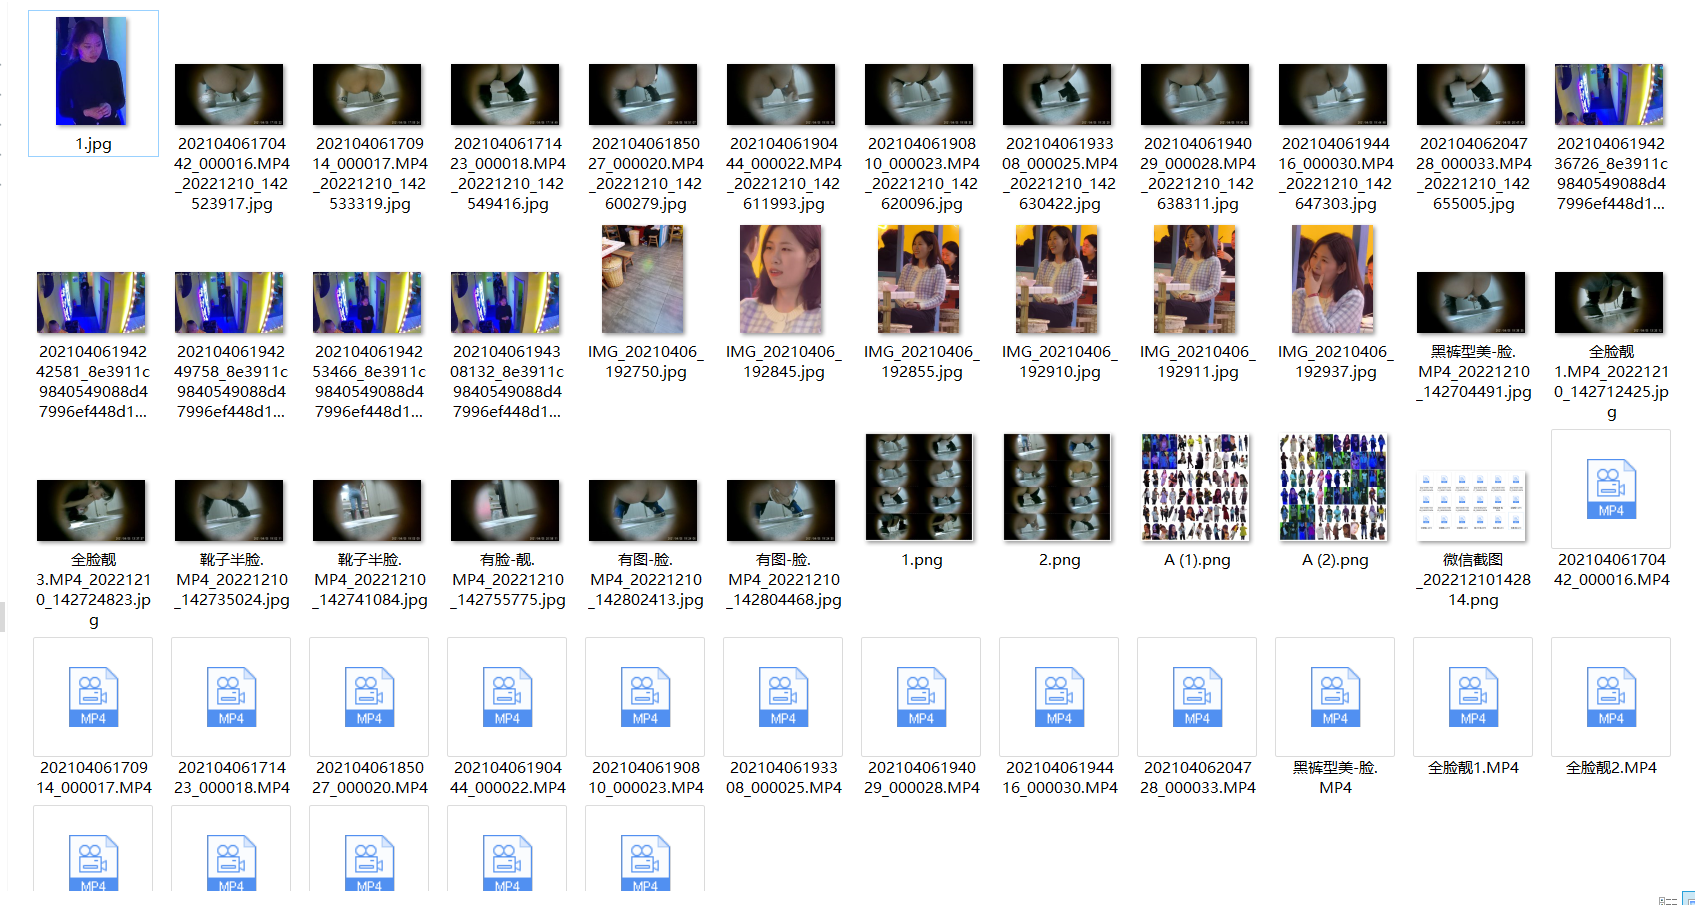1695x905 pixels.
Task: Select the 1.jpg image file
Action: 92,72
